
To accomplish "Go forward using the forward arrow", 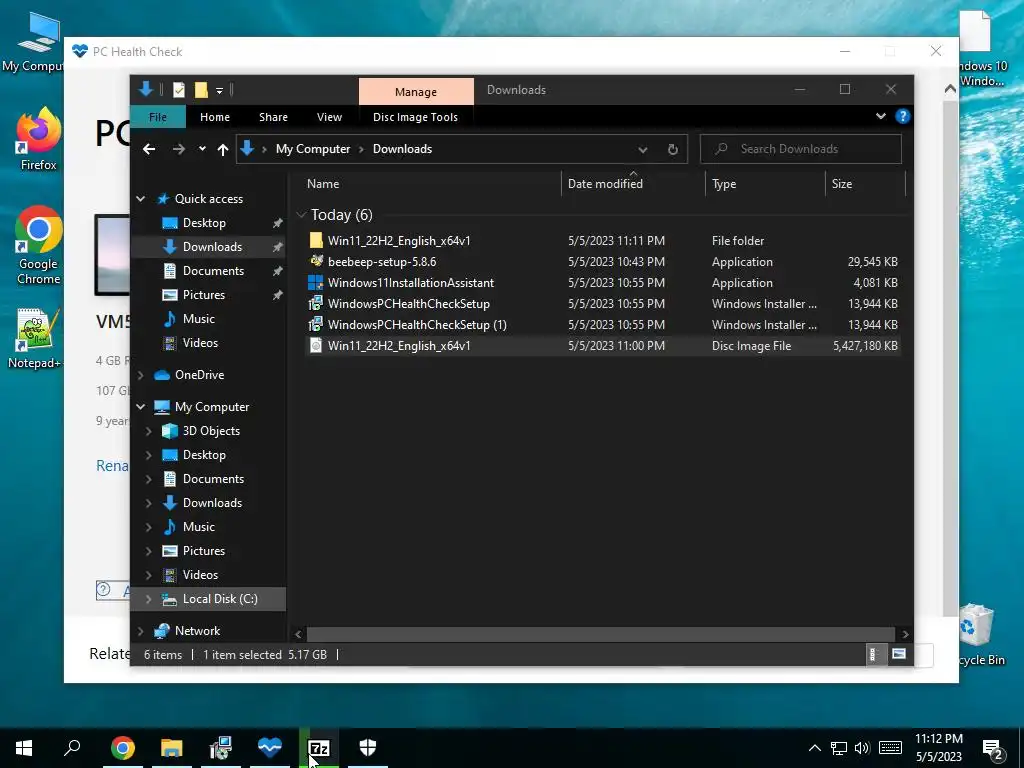I will tap(178, 149).
